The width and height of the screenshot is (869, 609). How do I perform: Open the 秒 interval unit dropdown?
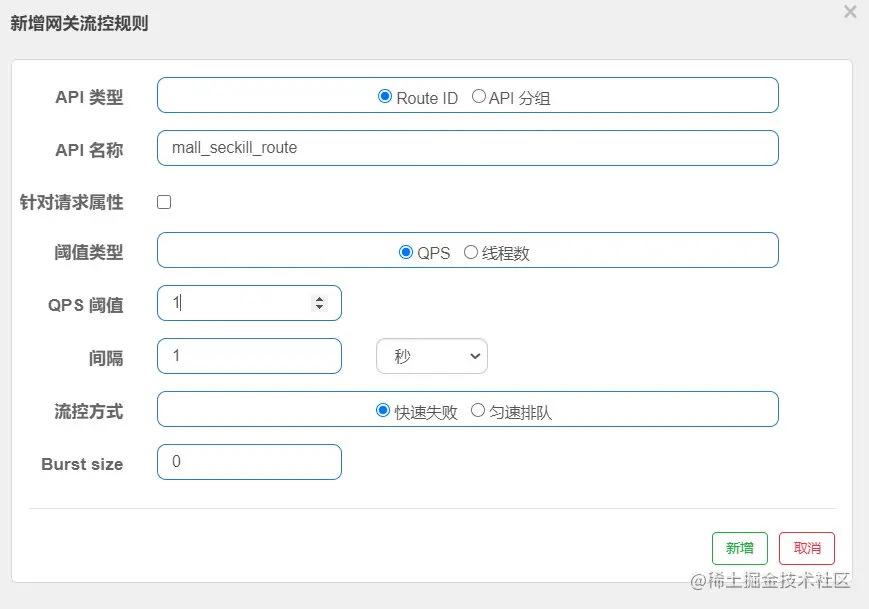[432, 356]
